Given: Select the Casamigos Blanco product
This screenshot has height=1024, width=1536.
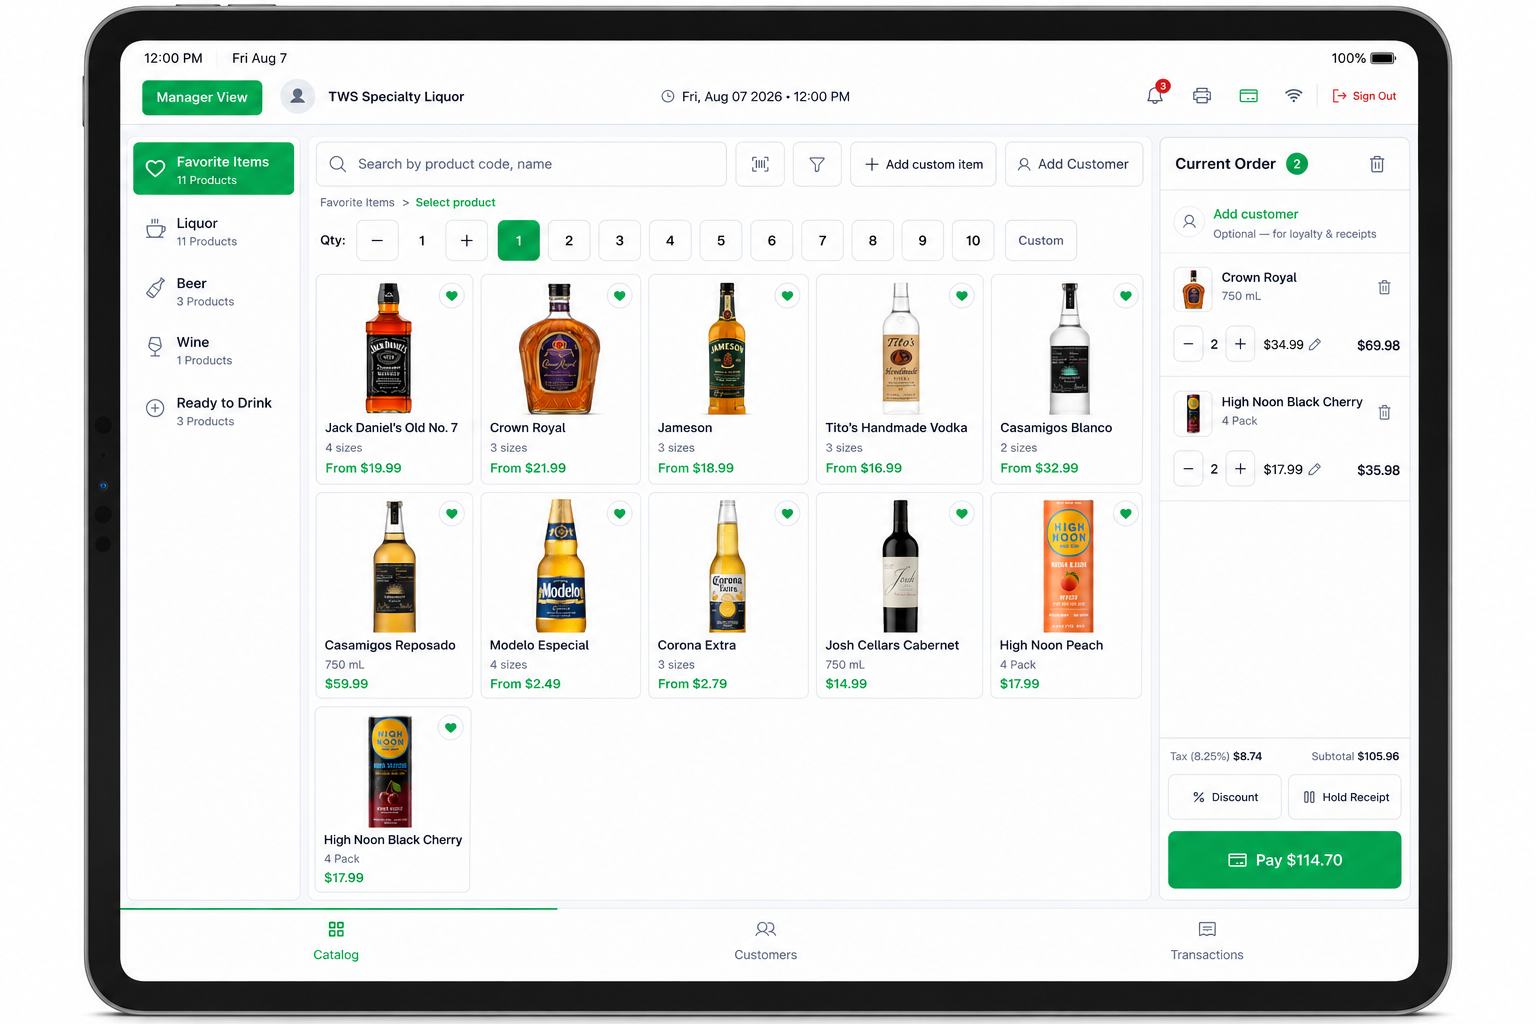Looking at the screenshot, I should (1066, 379).
